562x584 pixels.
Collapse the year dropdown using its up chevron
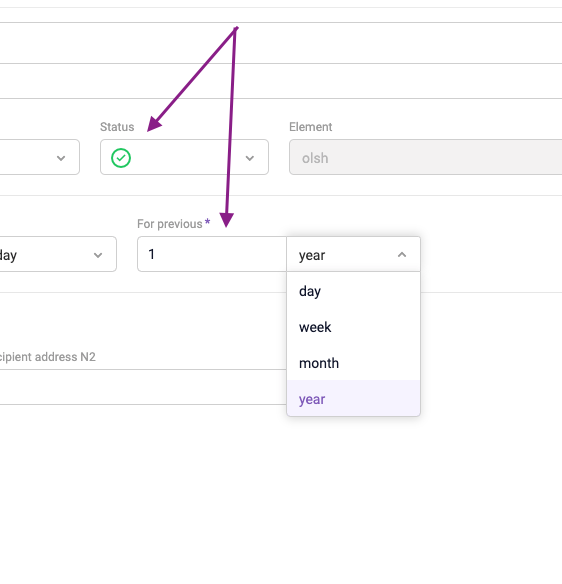point(402,255)
